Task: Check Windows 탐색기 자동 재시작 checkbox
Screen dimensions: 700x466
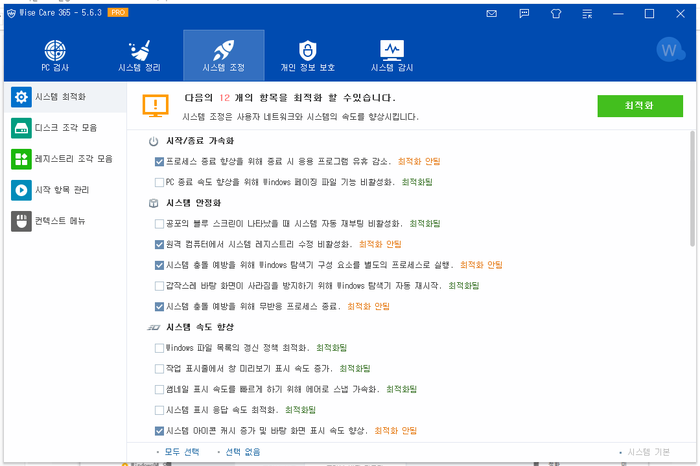Action: (x=159, y=286)
